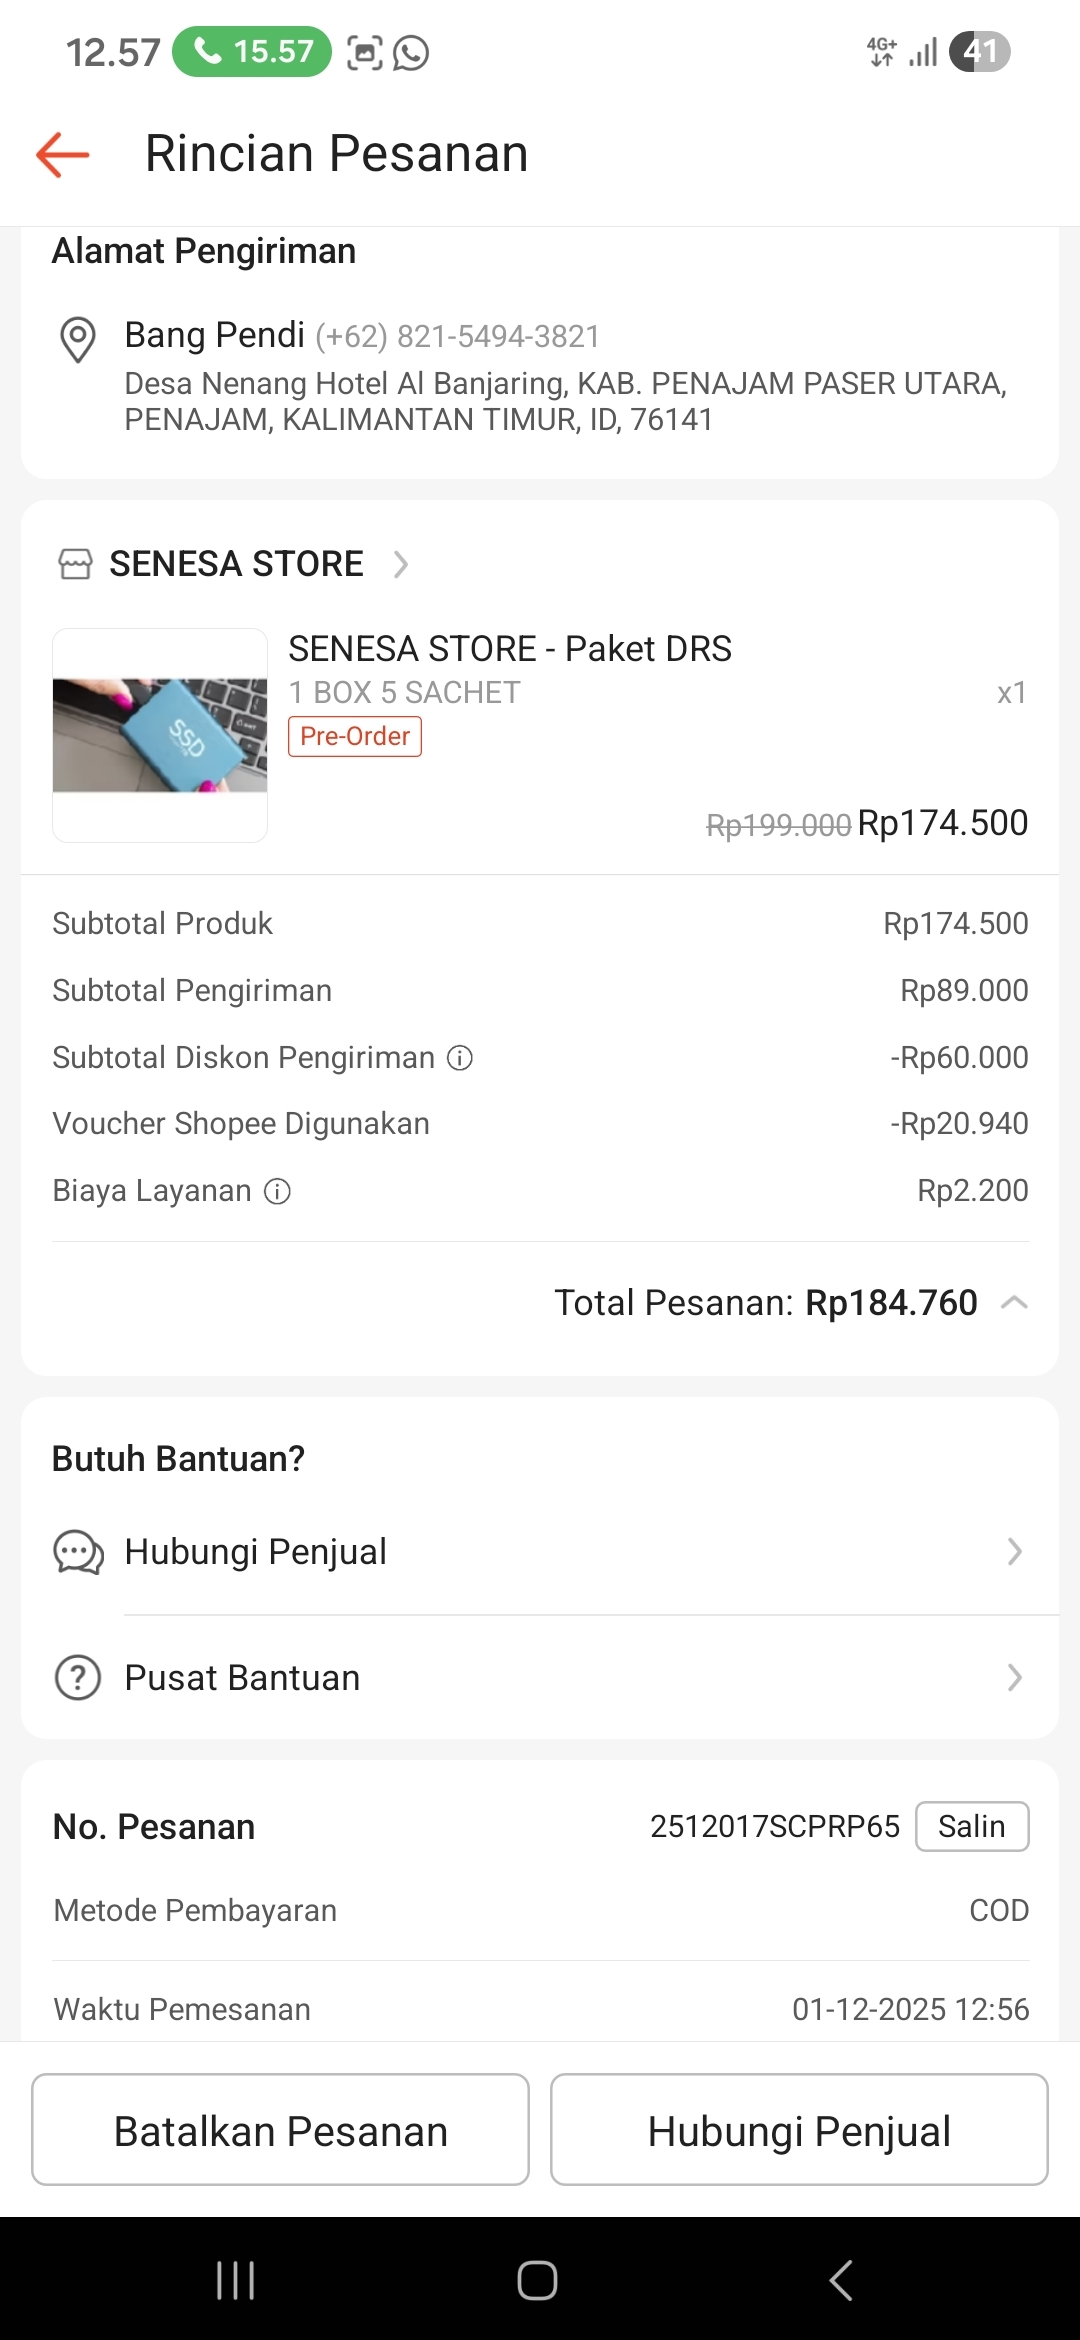Tap the ongoing call indicator in status bar
Viewport: 1080px width, 2340px height.
point(252,51)
